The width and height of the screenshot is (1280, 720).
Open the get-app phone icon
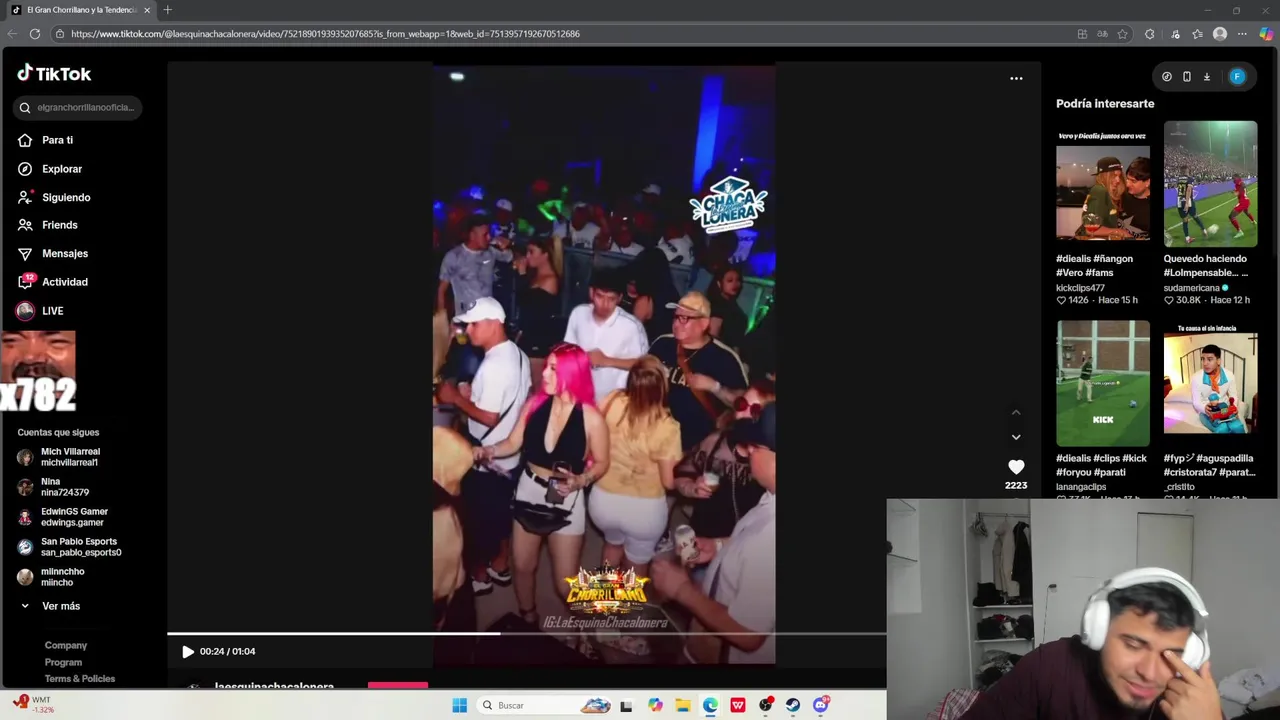point(1187,77)
